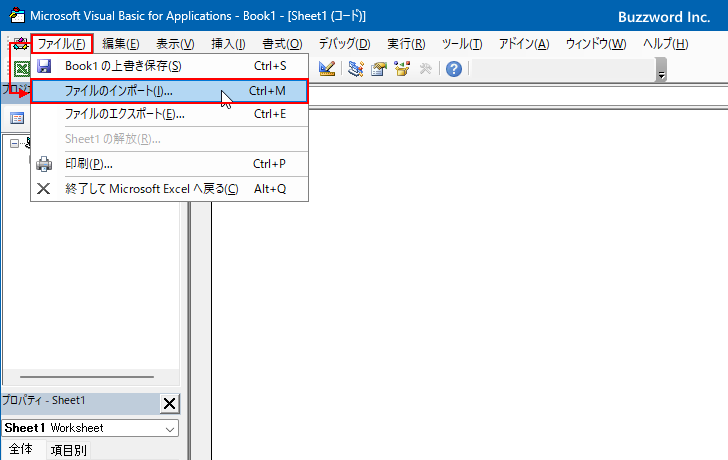Choose ファイルのエクスポート(E)... menu item
The height and width of the screenshot is (460, 728).
click(169, 114)
